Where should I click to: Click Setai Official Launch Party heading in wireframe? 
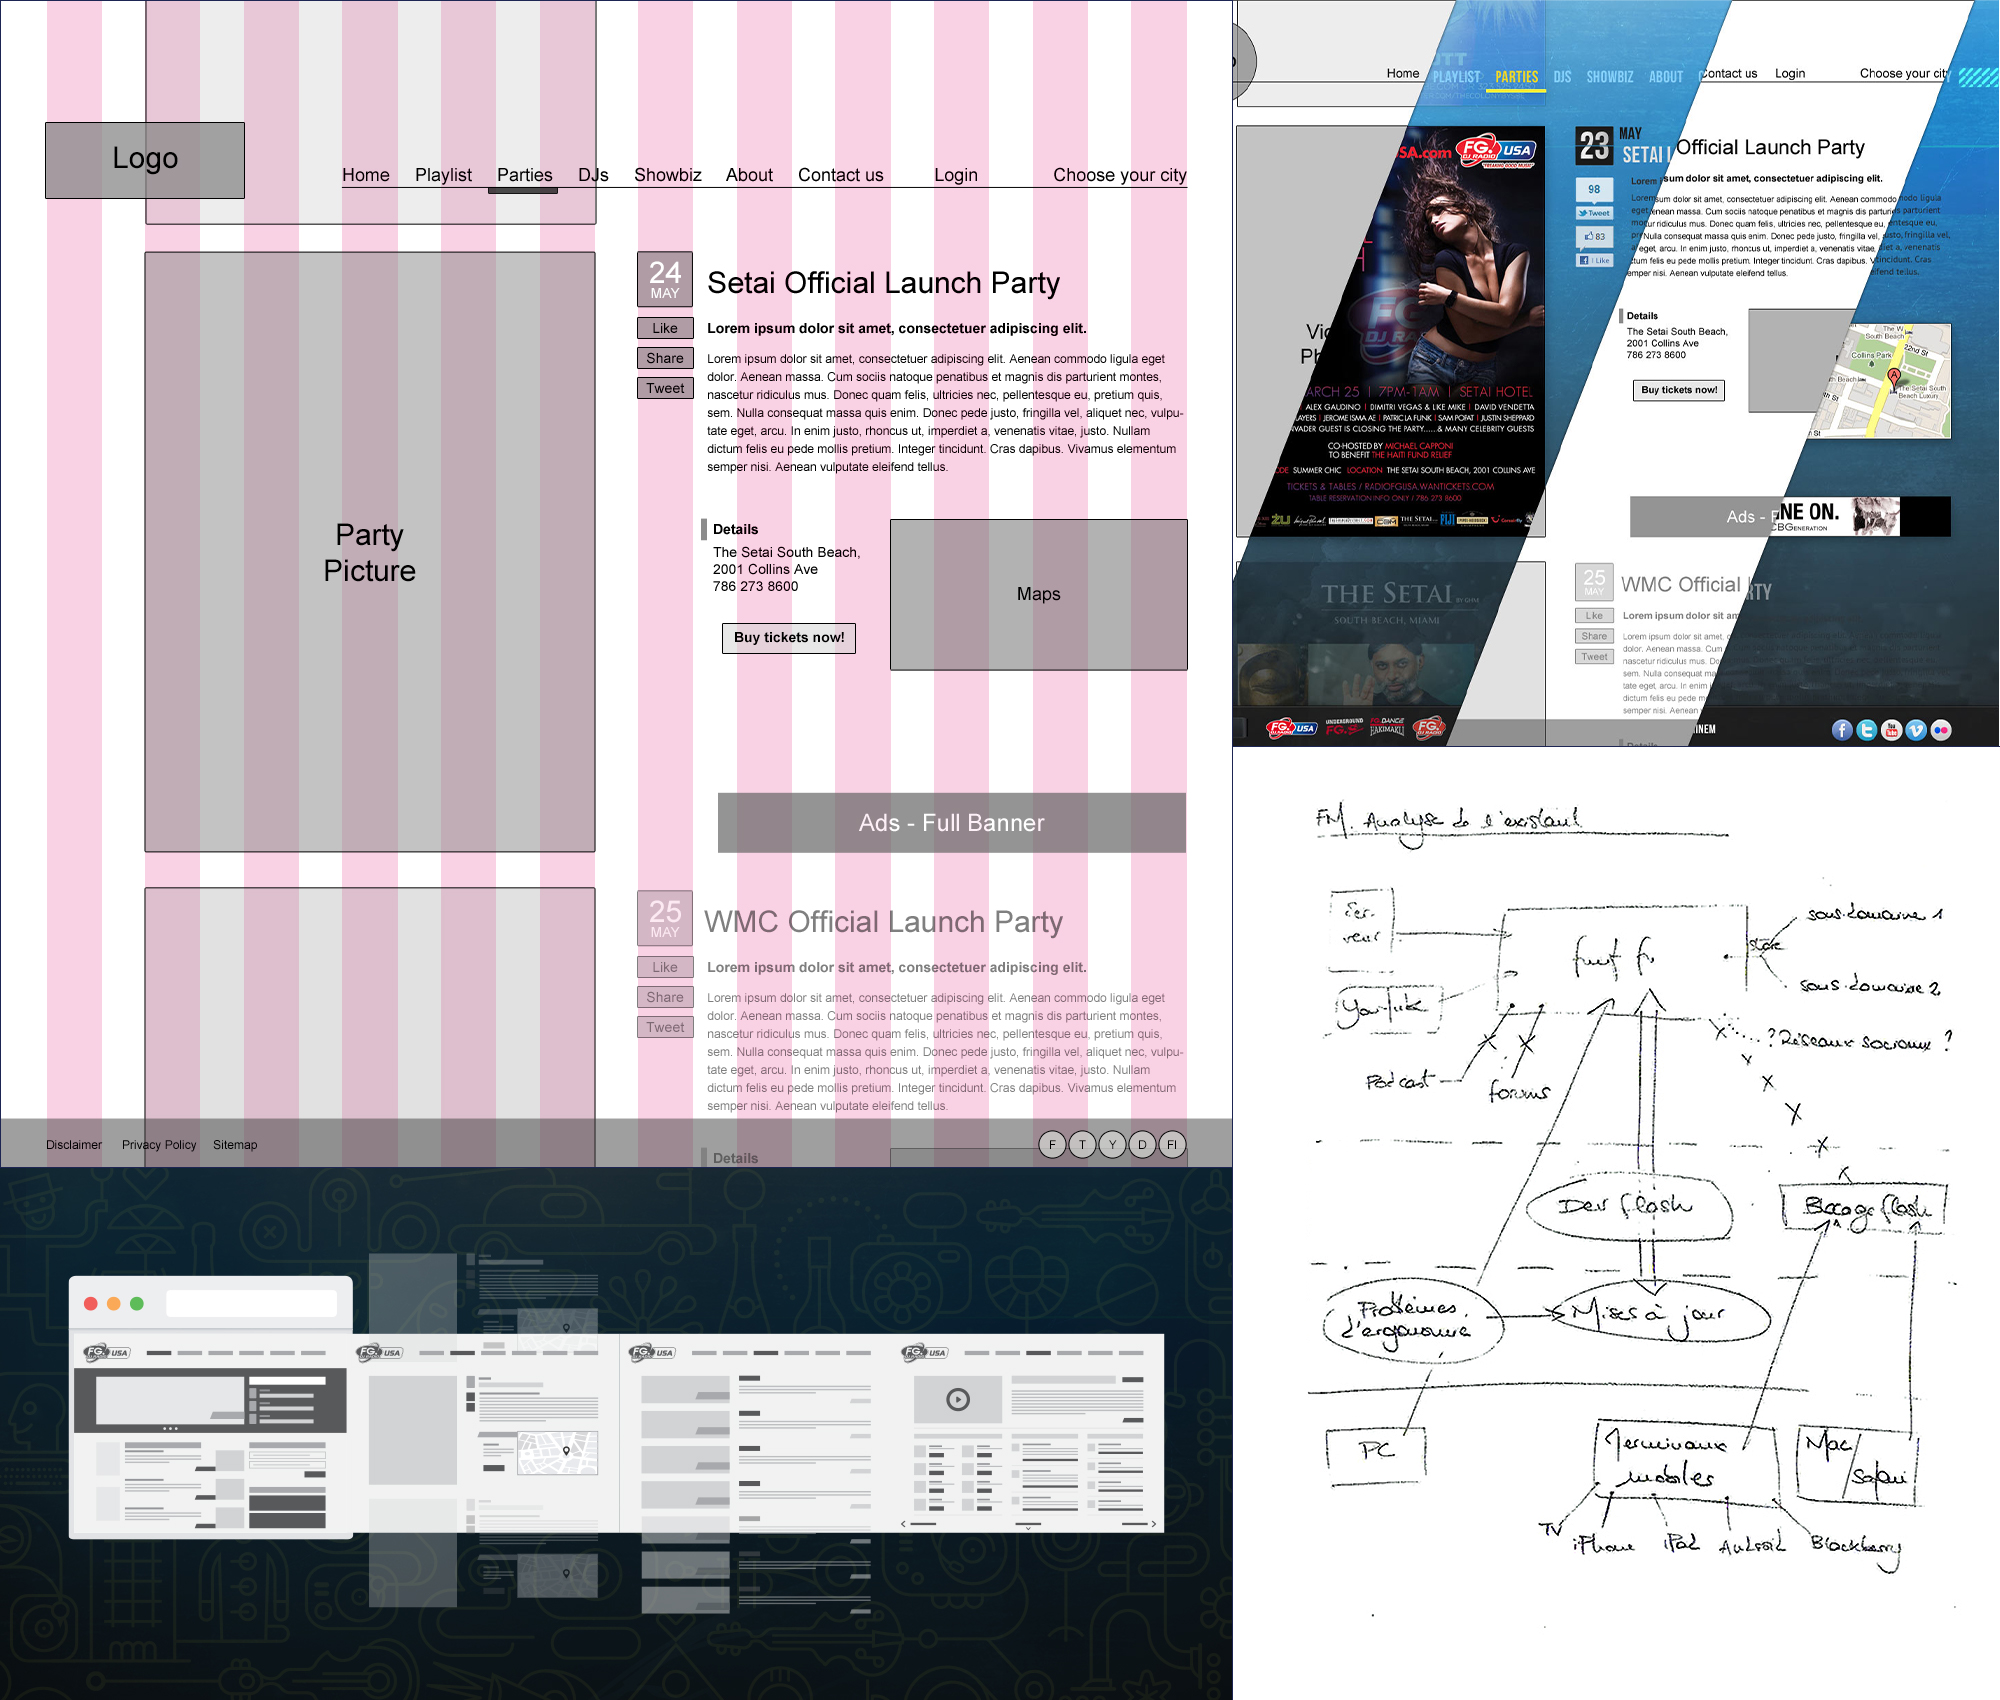(x=883, y=283)
